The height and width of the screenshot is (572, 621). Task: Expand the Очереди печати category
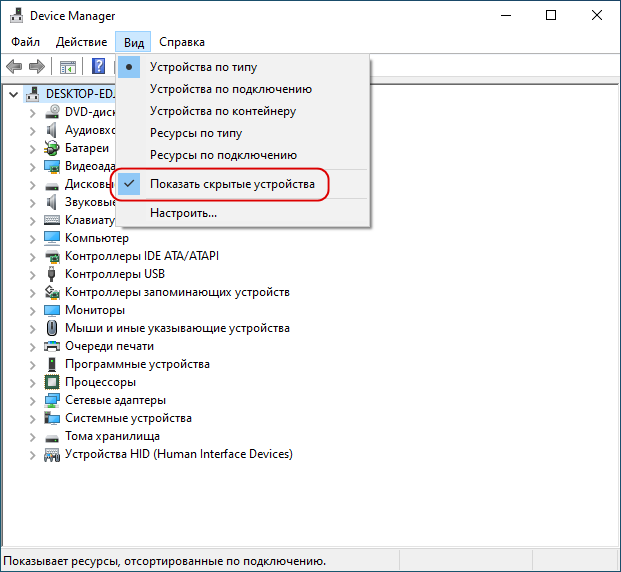32,347
